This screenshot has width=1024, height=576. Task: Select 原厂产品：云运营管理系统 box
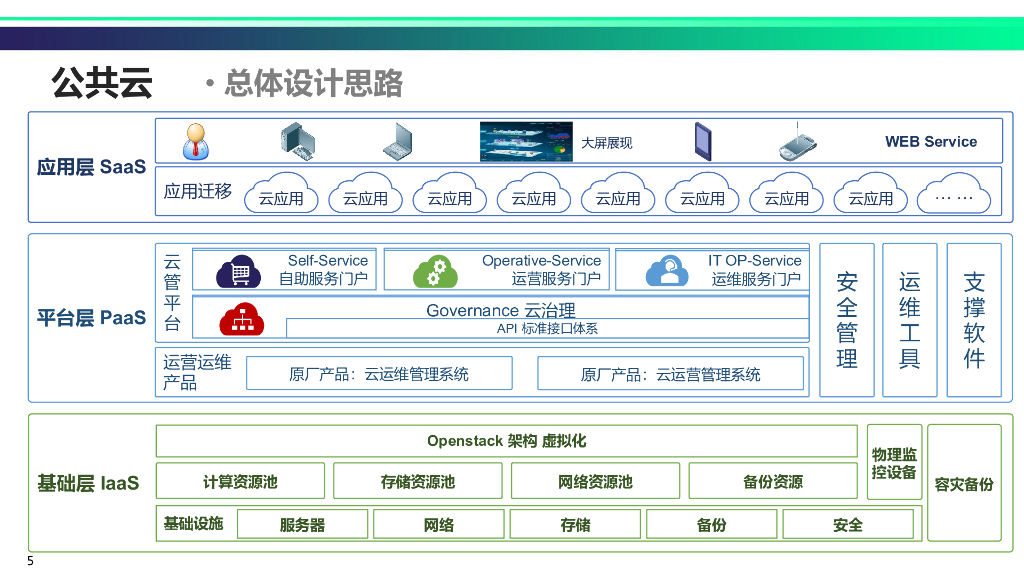click(671, 374)
